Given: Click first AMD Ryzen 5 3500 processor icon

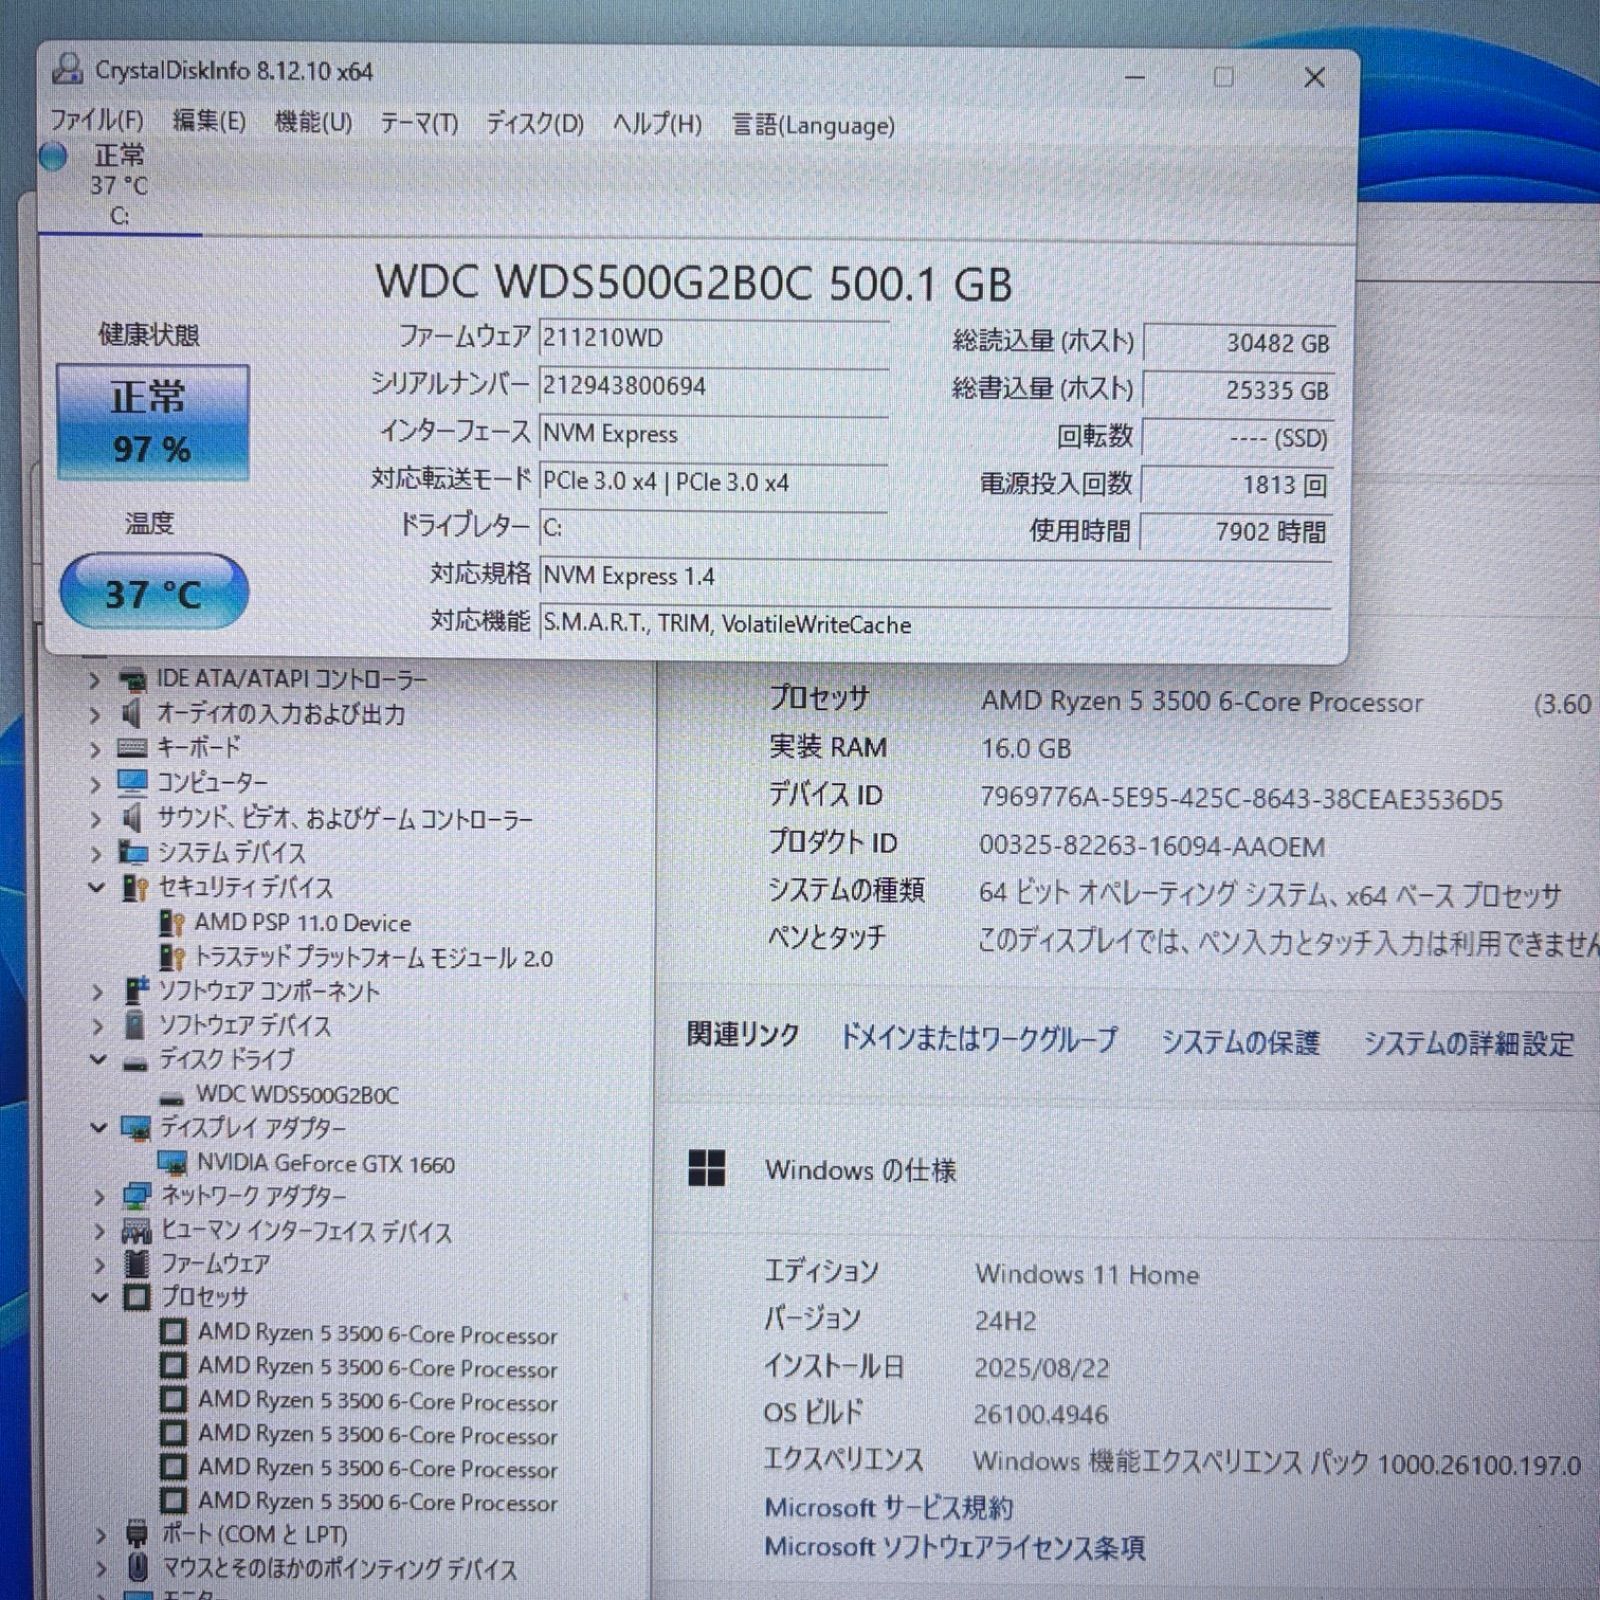Looking at the screenshot, I should (173, 1332).
